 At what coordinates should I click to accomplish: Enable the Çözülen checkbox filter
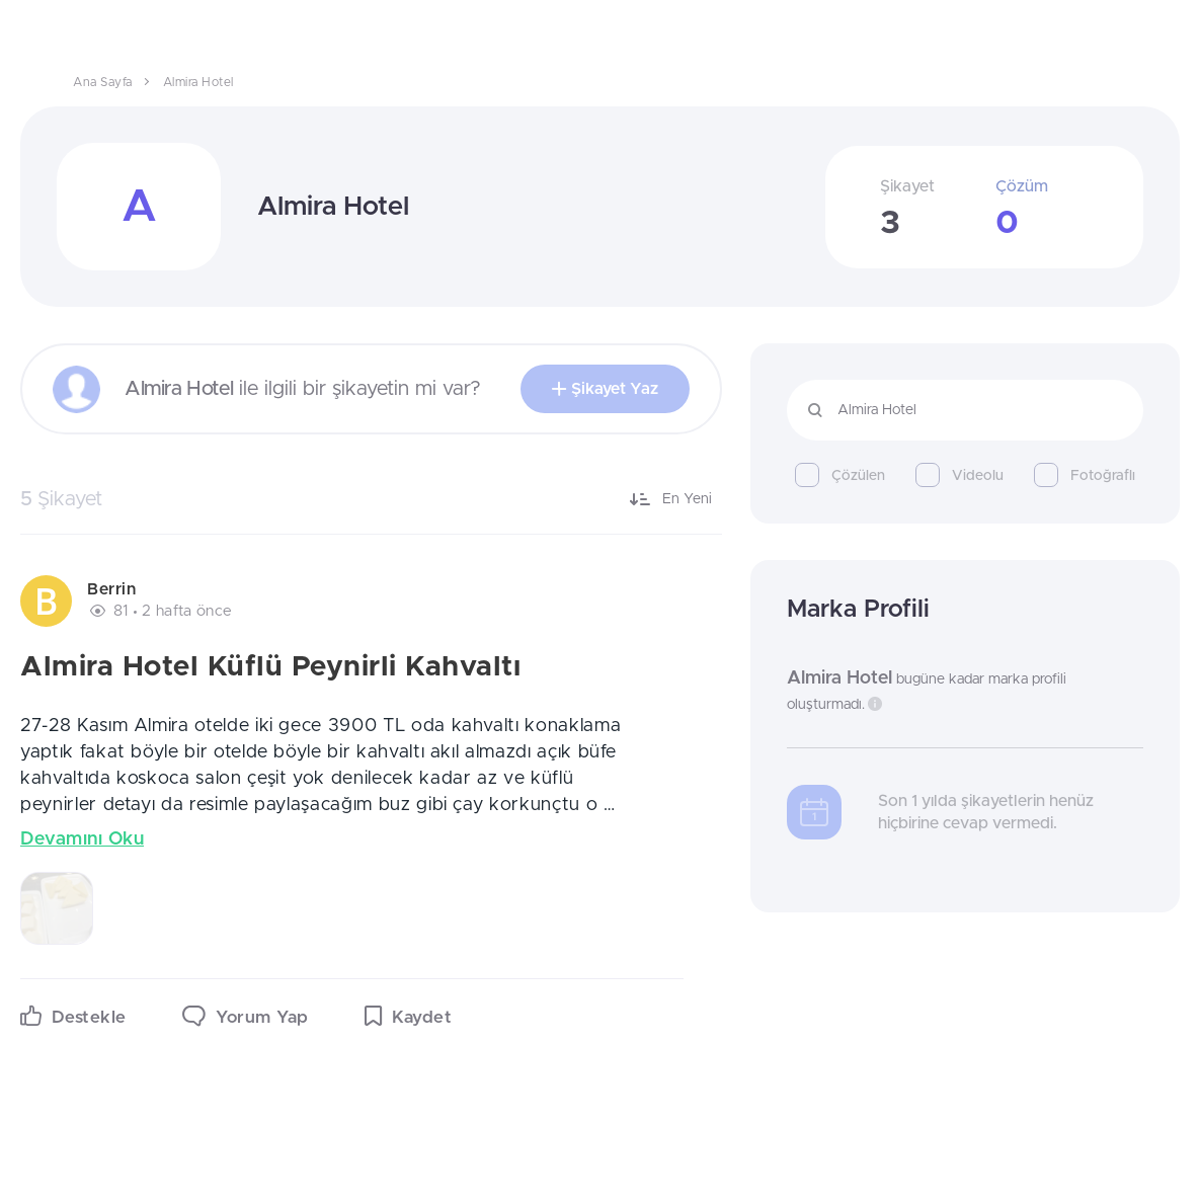pyautogui.click(x=807, y=475)
